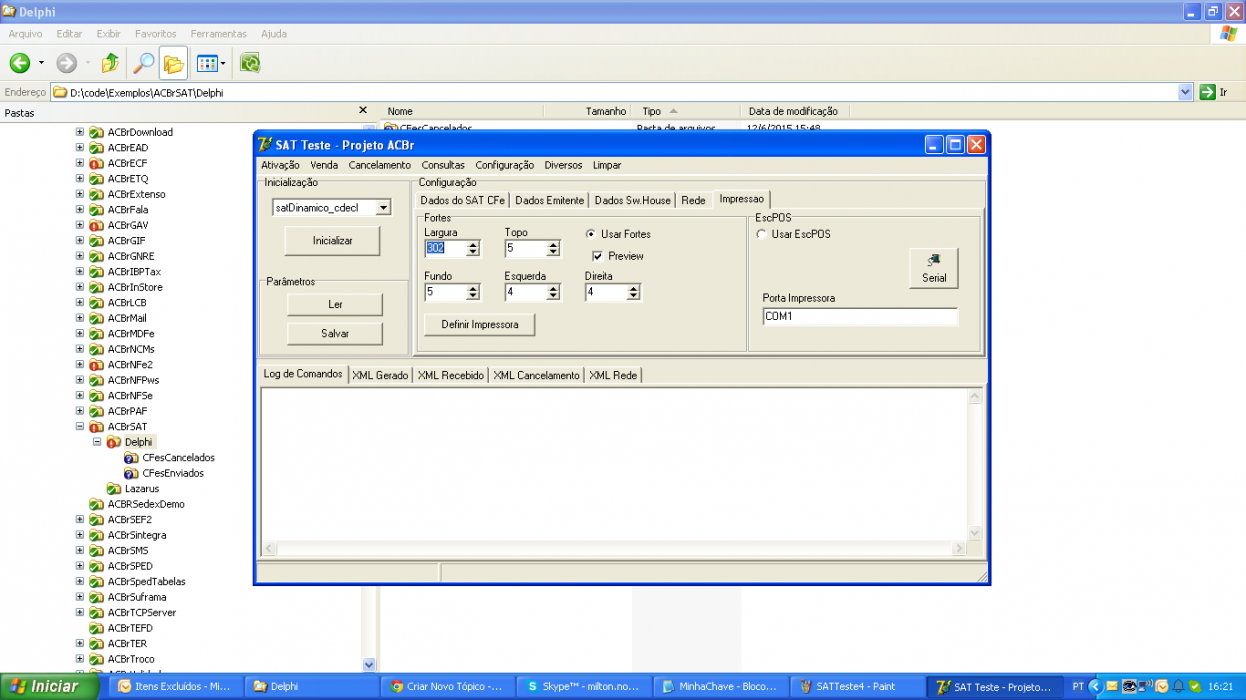
Task: Switch to the Skype taskbar button
Action: [x=583, y=687]
